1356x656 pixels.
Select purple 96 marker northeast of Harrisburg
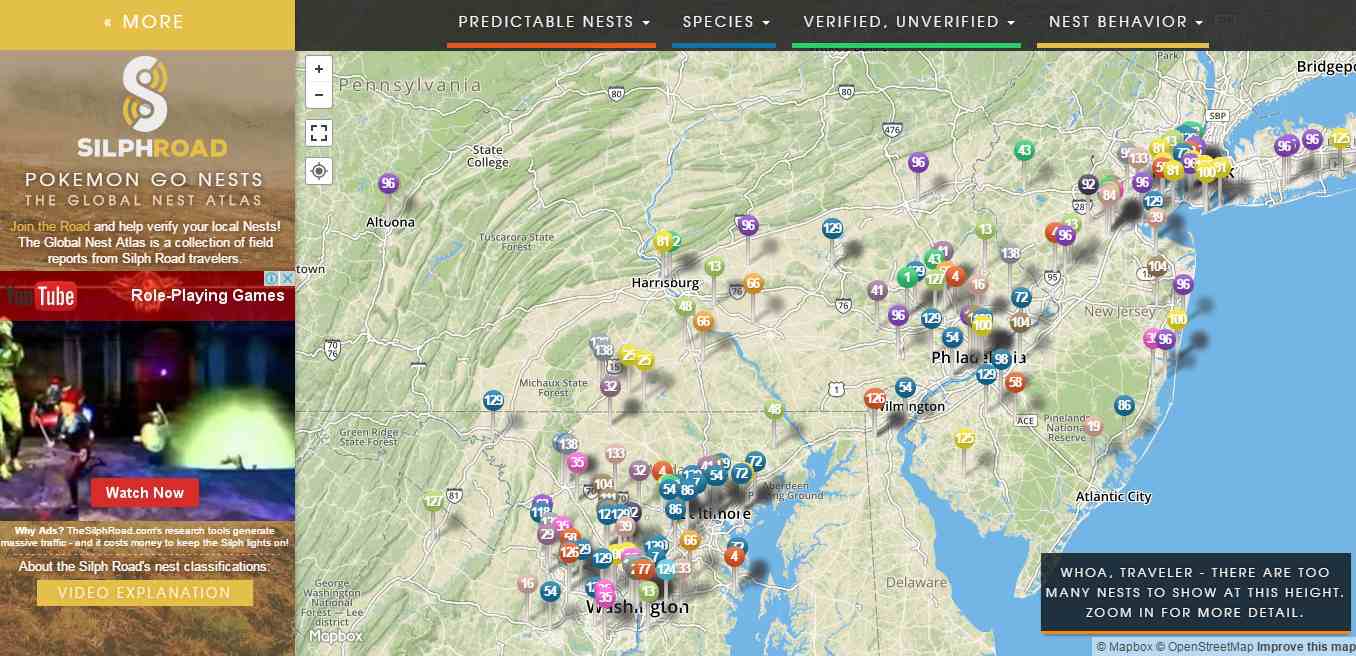click(x=748, y=226)
